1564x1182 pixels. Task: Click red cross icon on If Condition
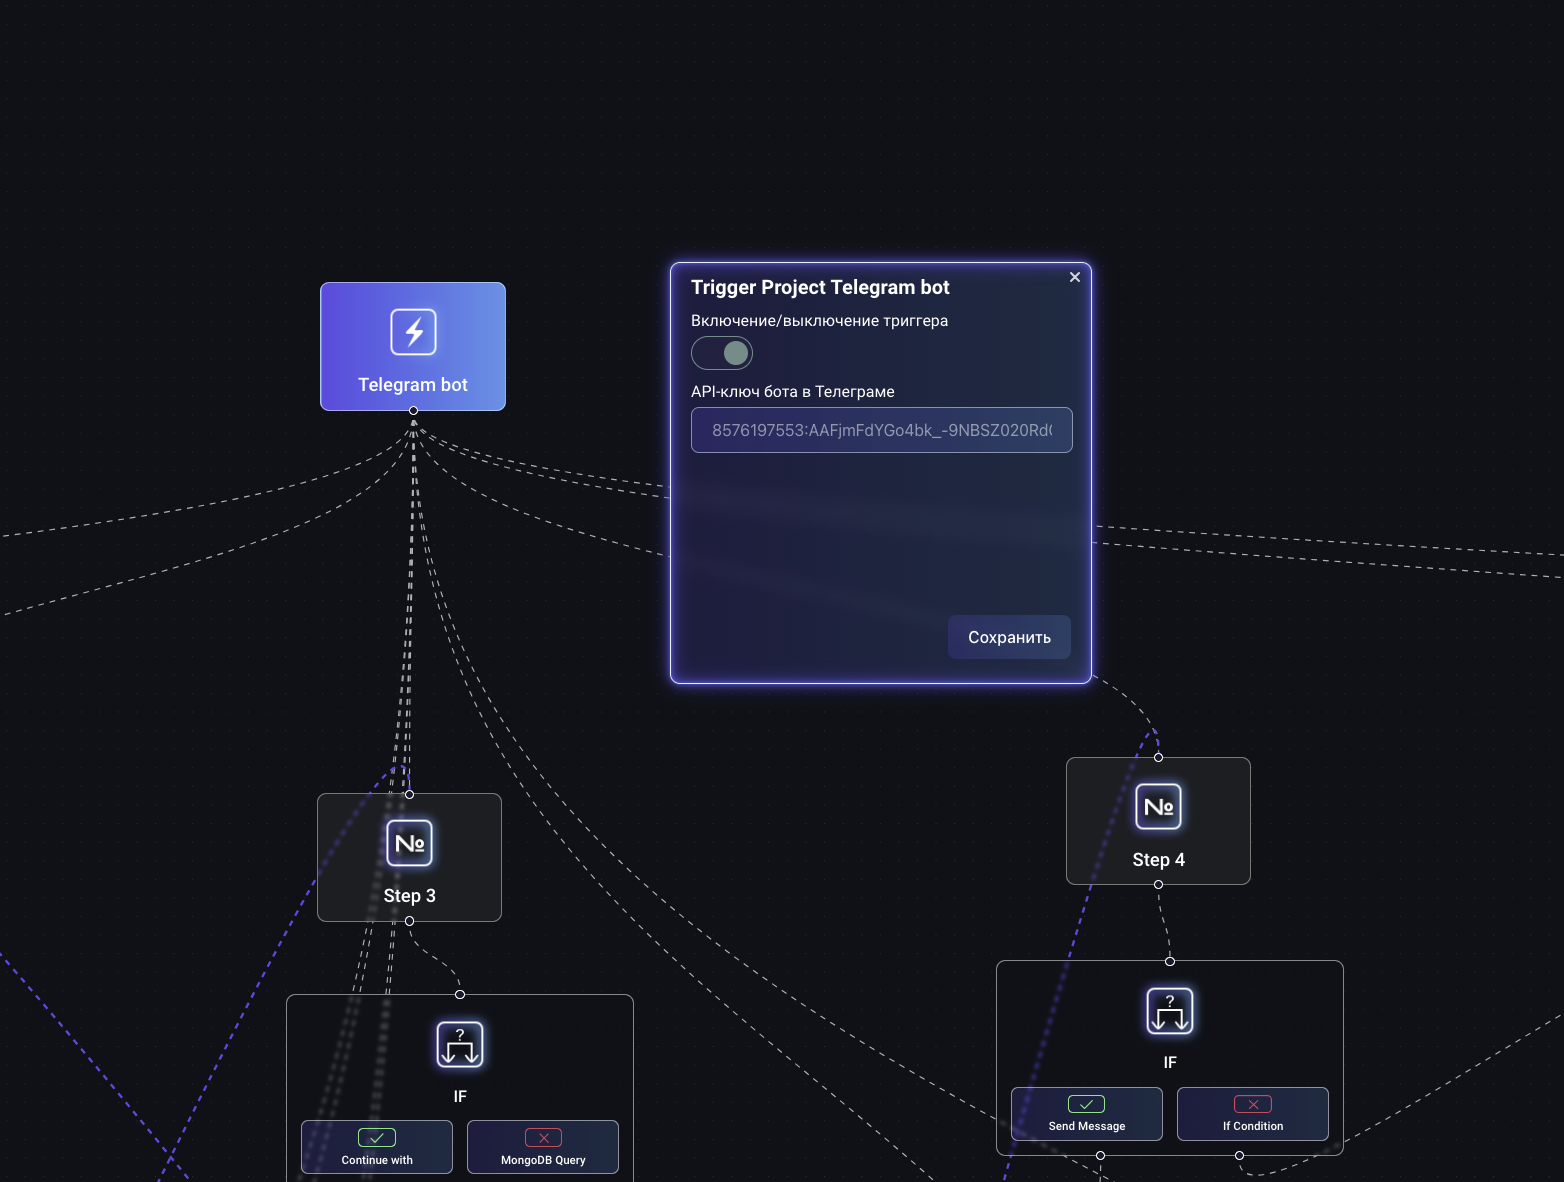pos(1253,1104)
